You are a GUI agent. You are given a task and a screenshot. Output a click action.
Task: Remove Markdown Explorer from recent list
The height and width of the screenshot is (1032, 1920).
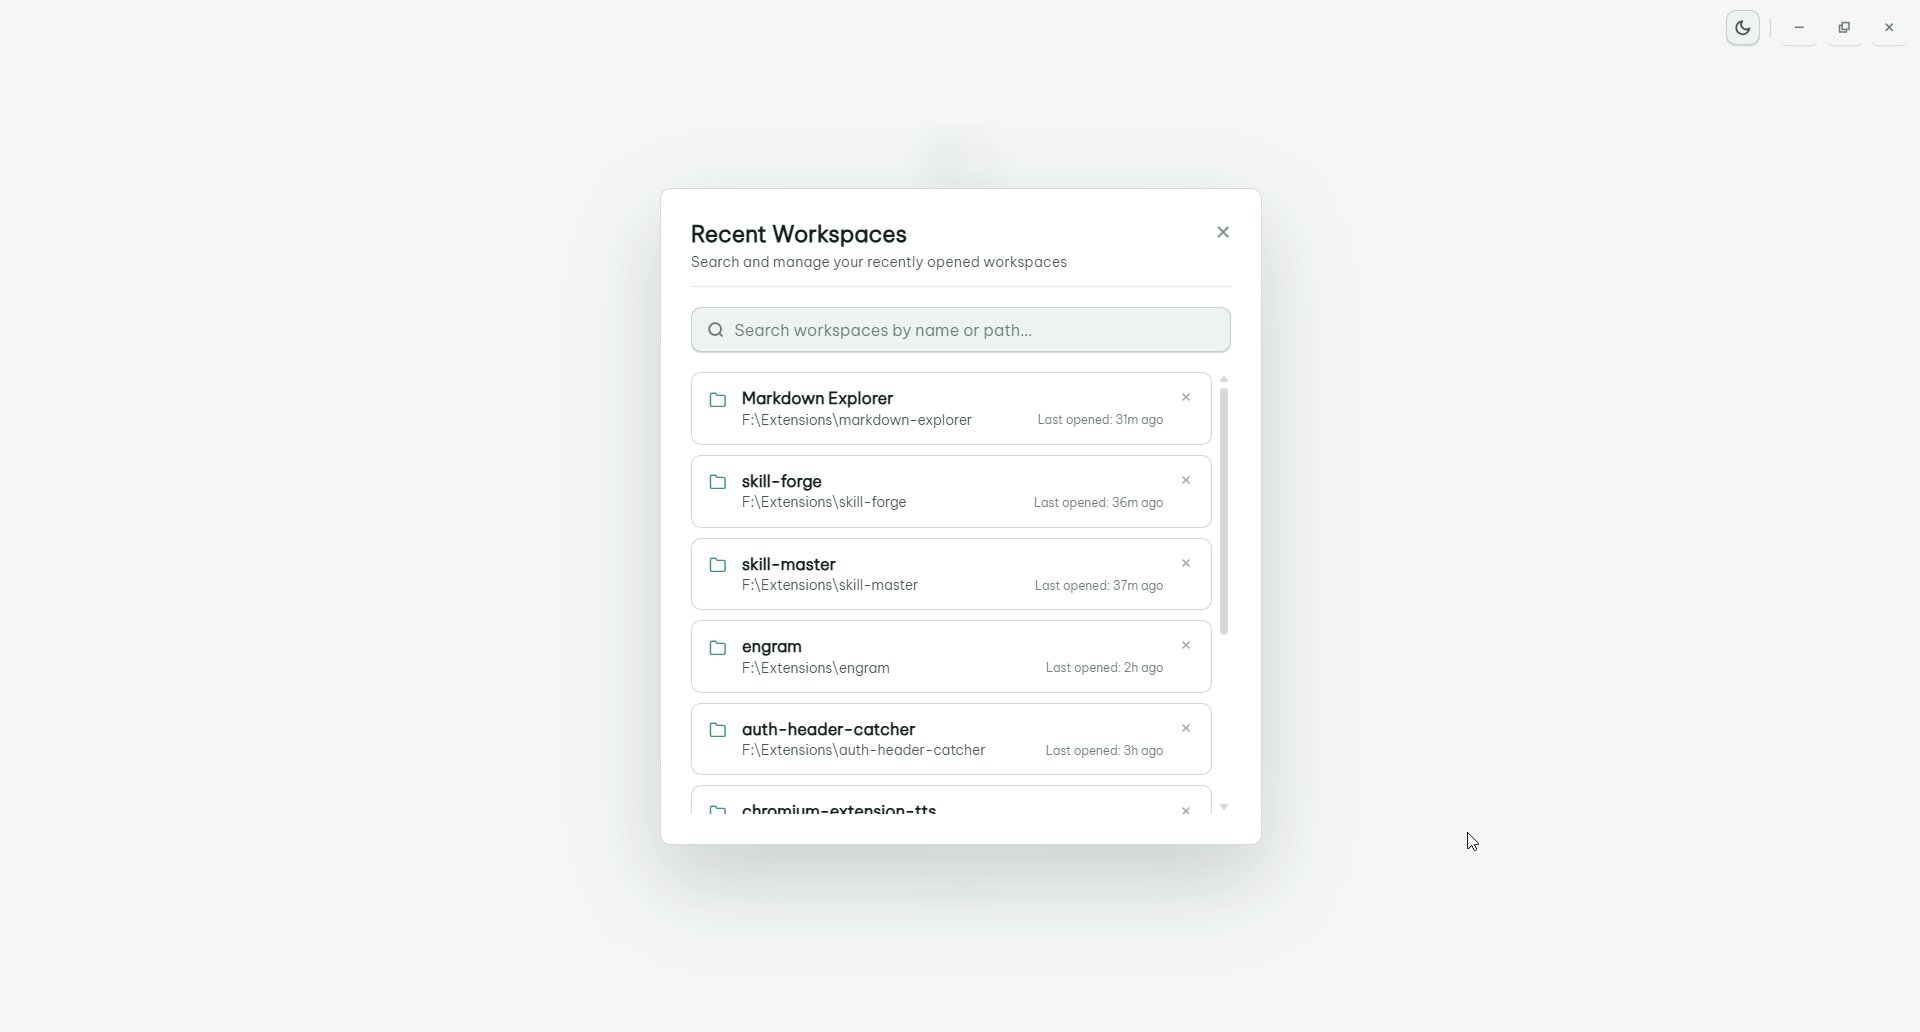click(x=1187, y=398)
